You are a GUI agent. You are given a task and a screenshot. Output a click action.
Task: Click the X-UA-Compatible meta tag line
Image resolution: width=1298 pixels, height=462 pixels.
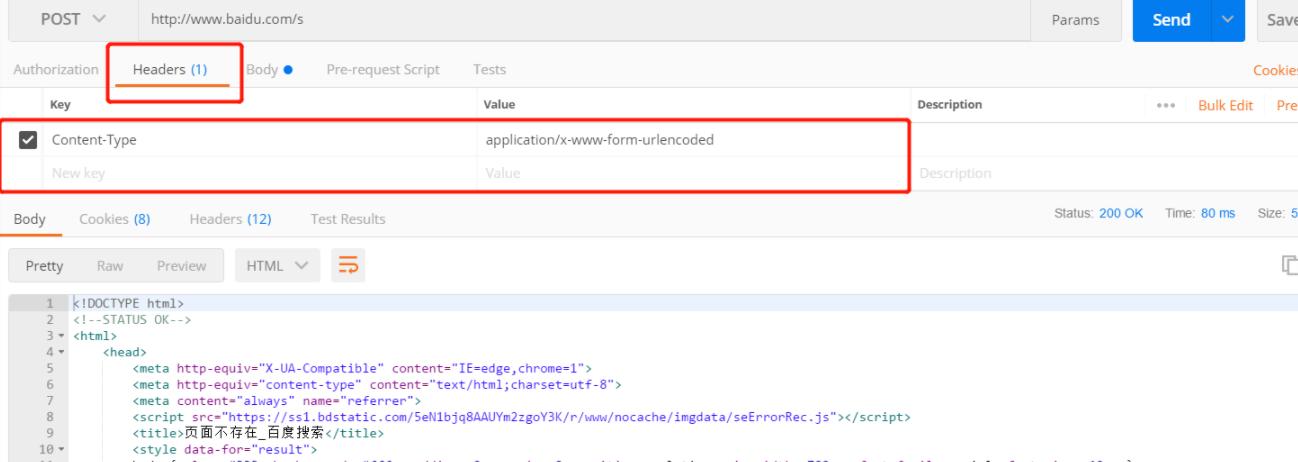[x=363, y=368]
